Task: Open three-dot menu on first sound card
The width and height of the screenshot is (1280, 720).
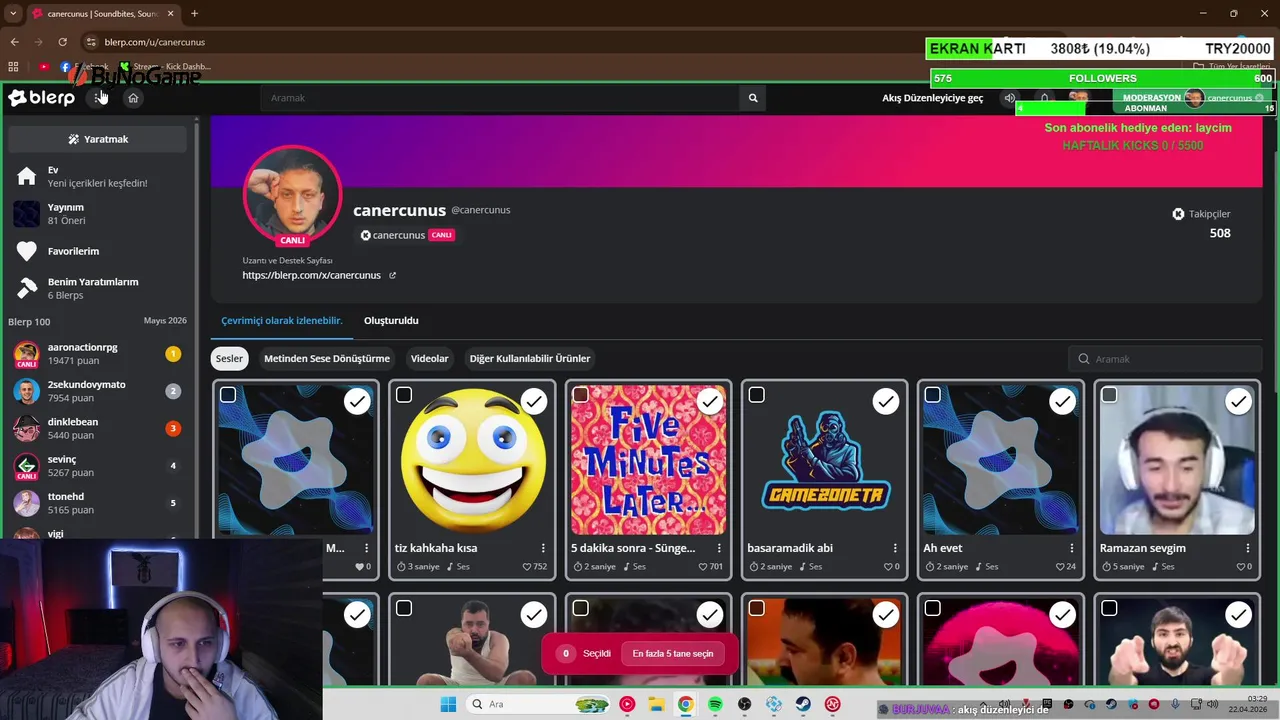Action: (367, 548)
